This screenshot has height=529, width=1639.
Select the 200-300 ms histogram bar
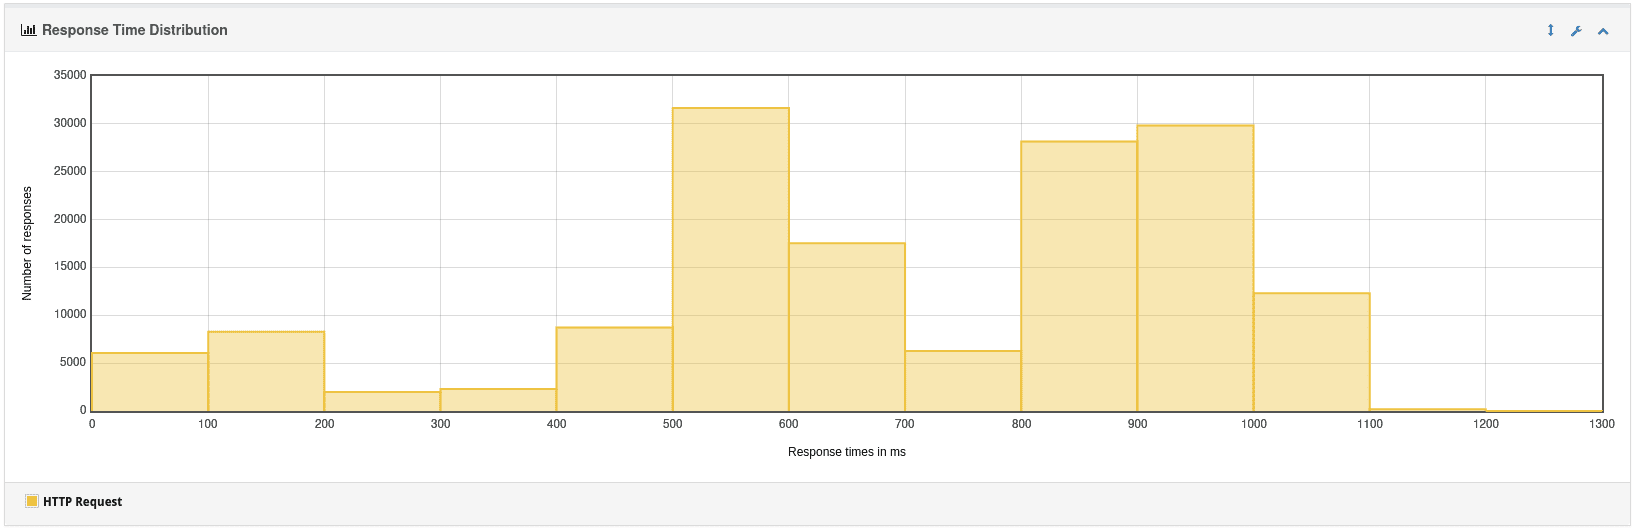[x=382, y=401]
